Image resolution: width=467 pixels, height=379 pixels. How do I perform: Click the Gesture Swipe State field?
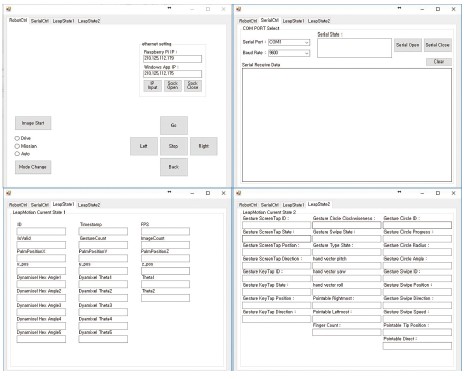coord(347,239)
